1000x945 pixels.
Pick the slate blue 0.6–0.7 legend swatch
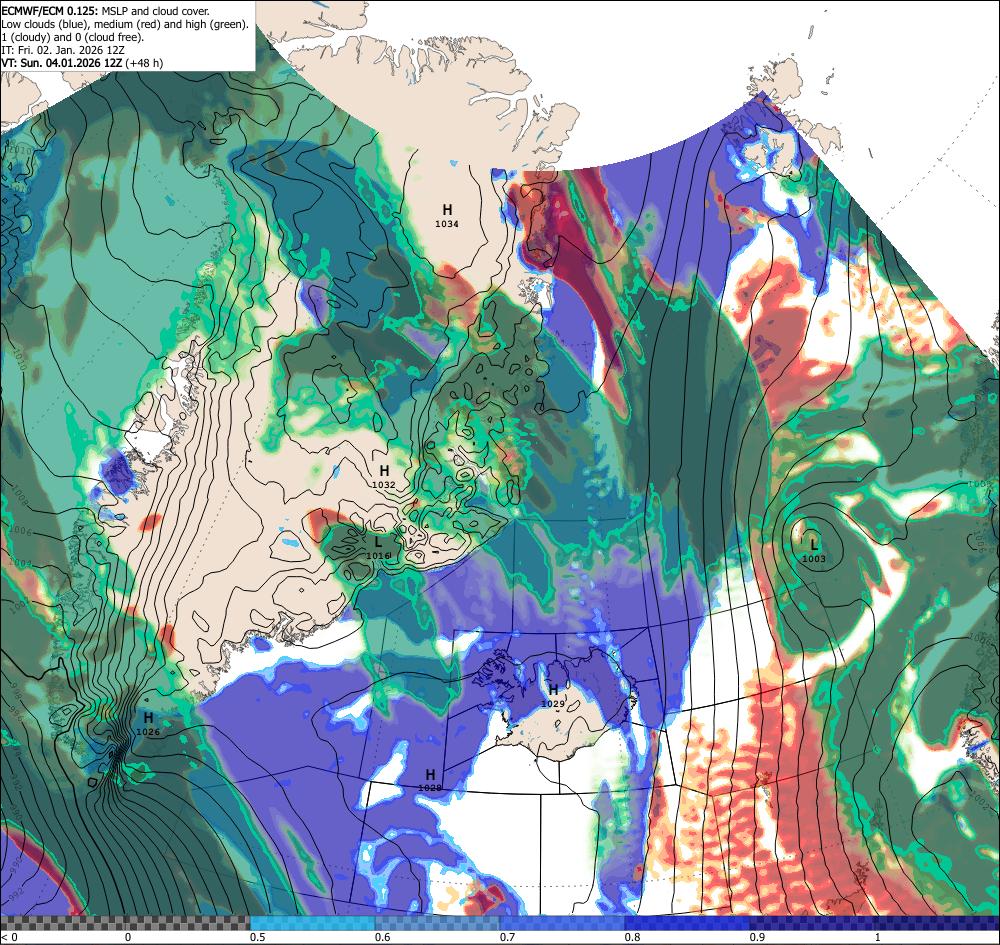(x=438, y=923)
